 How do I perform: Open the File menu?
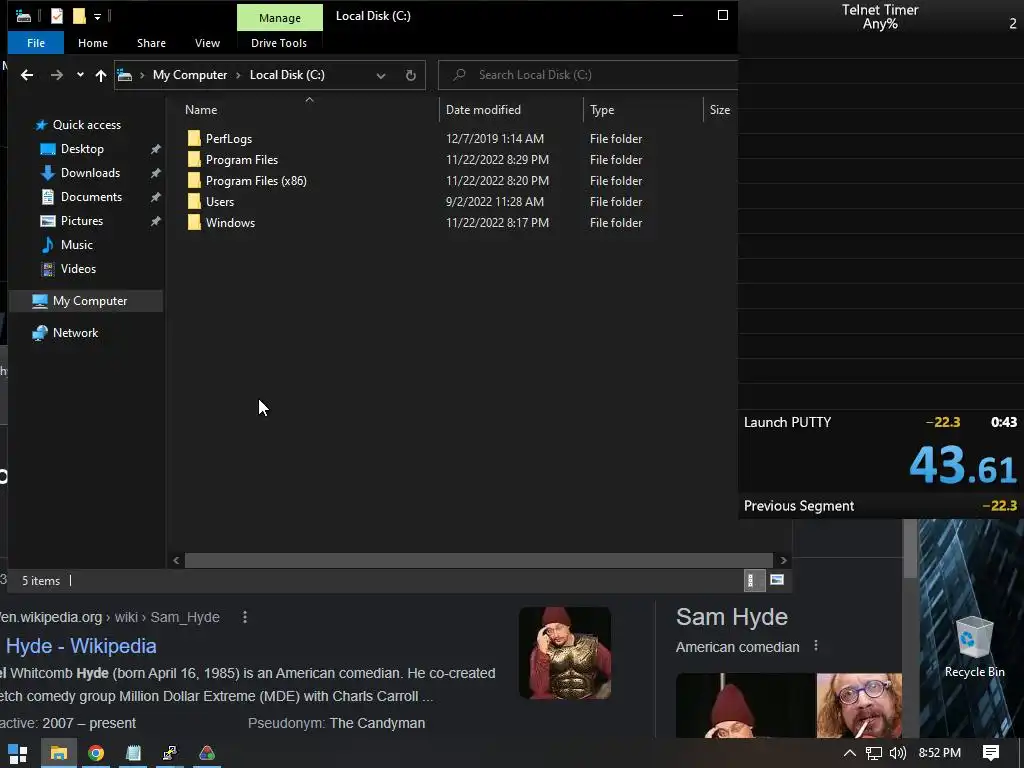click(36, 43)
